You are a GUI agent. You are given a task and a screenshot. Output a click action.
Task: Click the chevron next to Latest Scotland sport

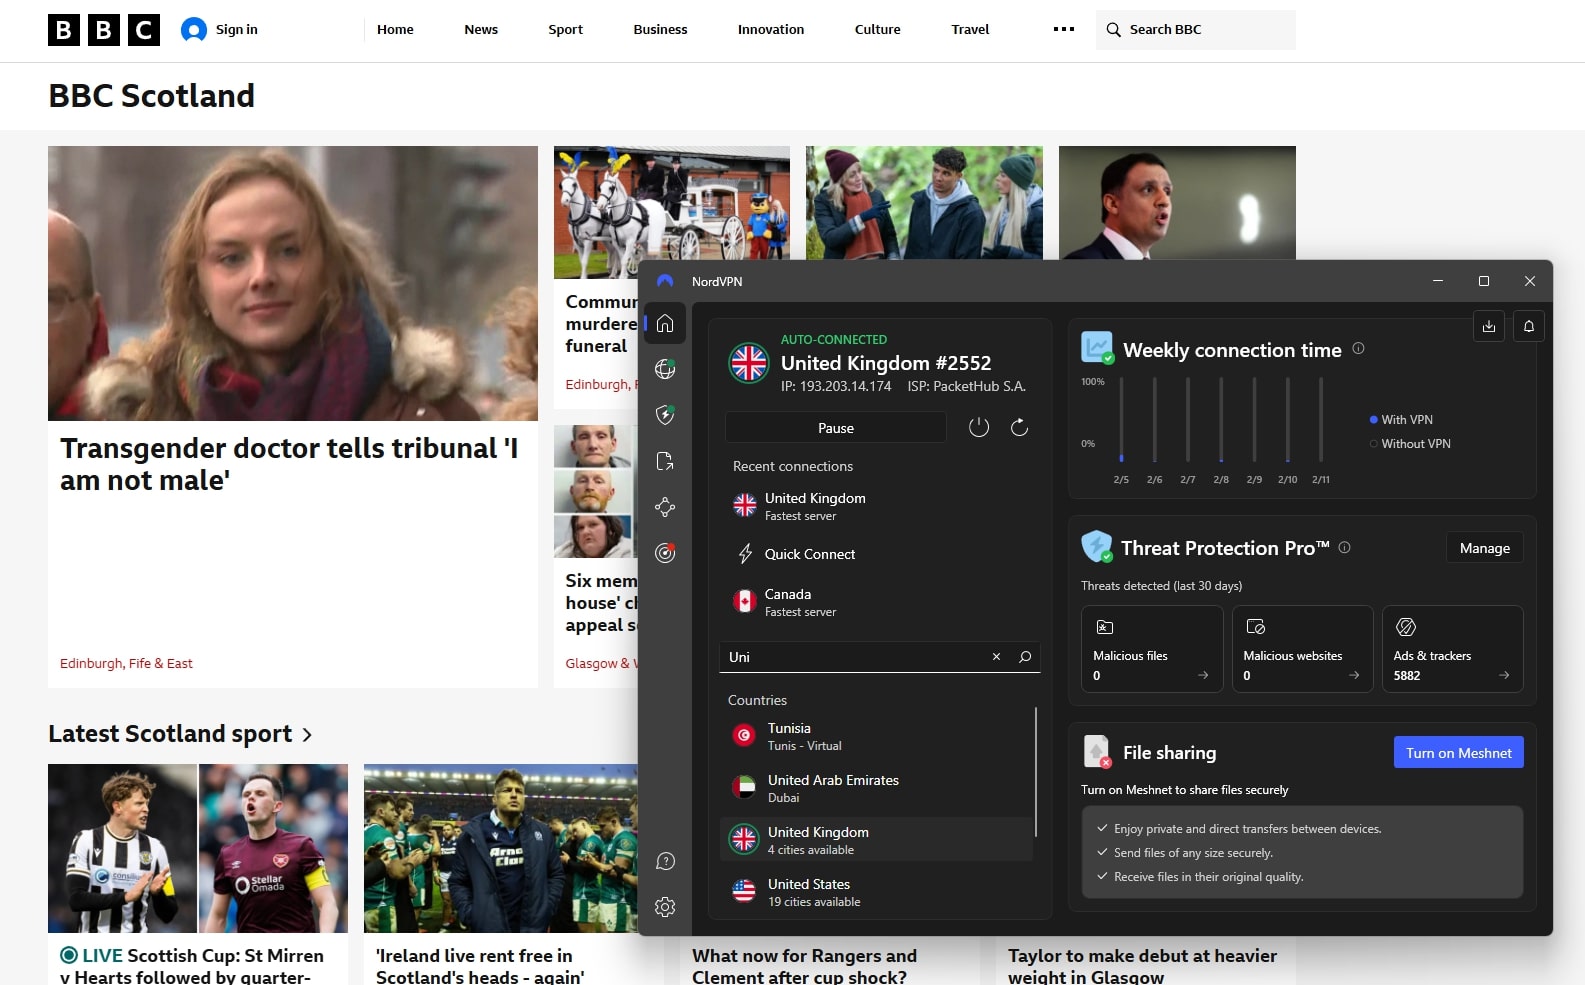click(x=307, y=735)
